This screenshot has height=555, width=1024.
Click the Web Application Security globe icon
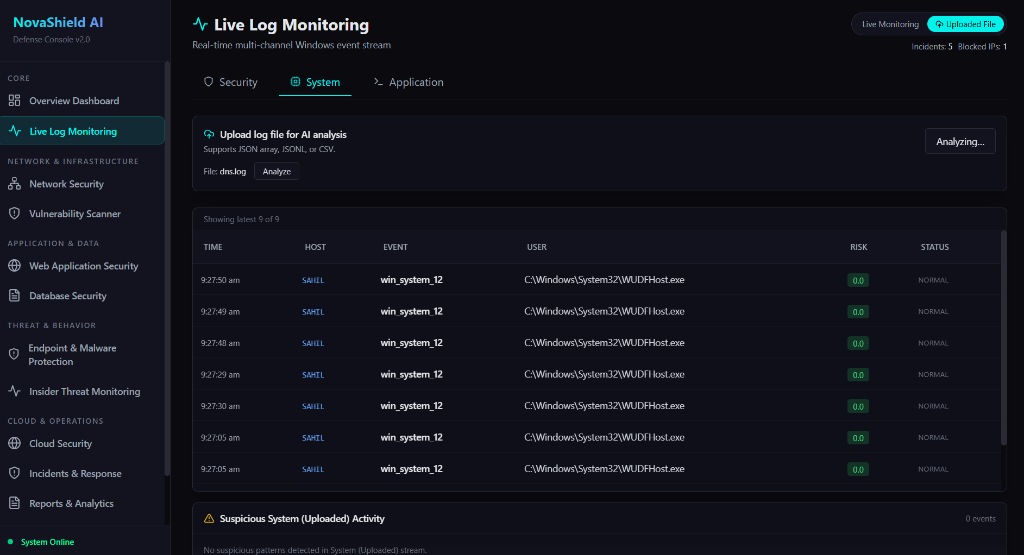[14, 266]
